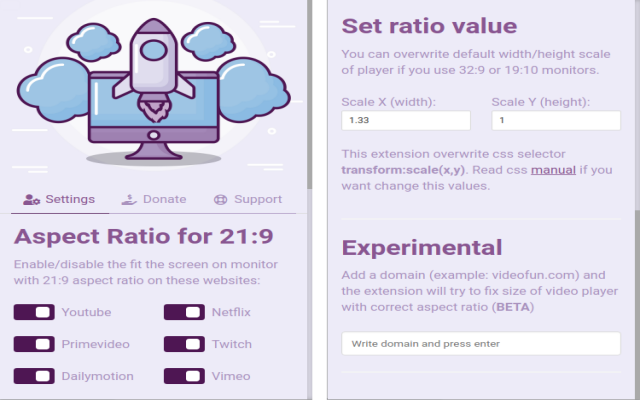
Task: Select the Settings tab
Action: pos(60,200)
